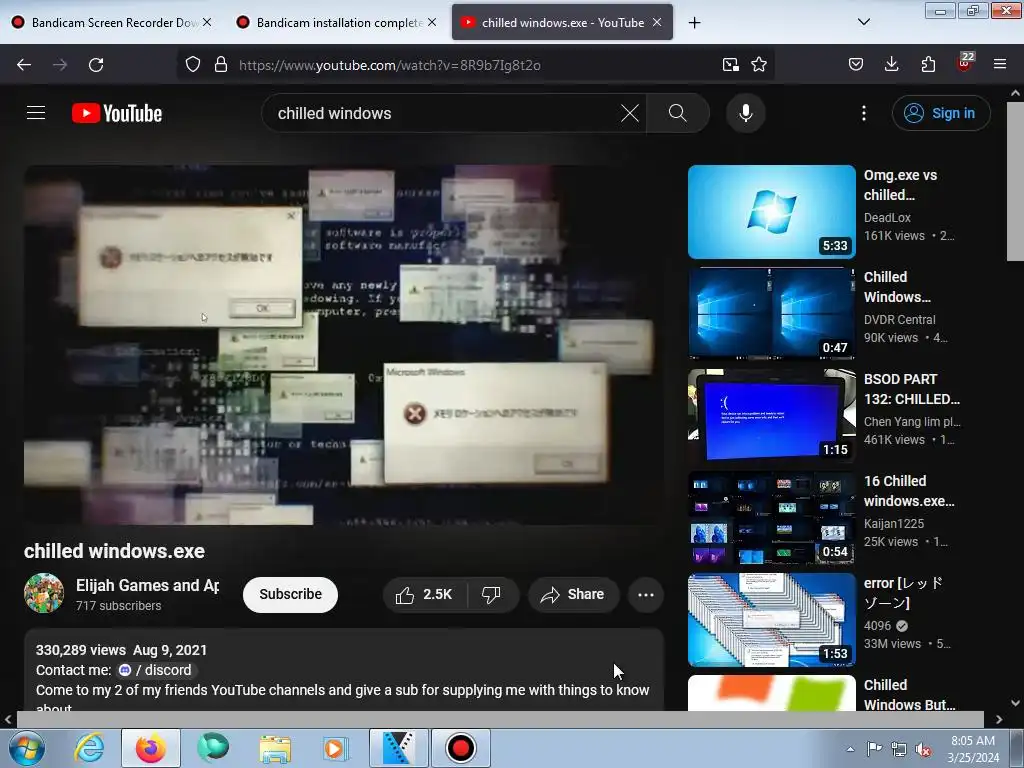Open Chilled Windows But video thumbnail
Screen dimensions: 1024x768
click(x=772, y=693)
